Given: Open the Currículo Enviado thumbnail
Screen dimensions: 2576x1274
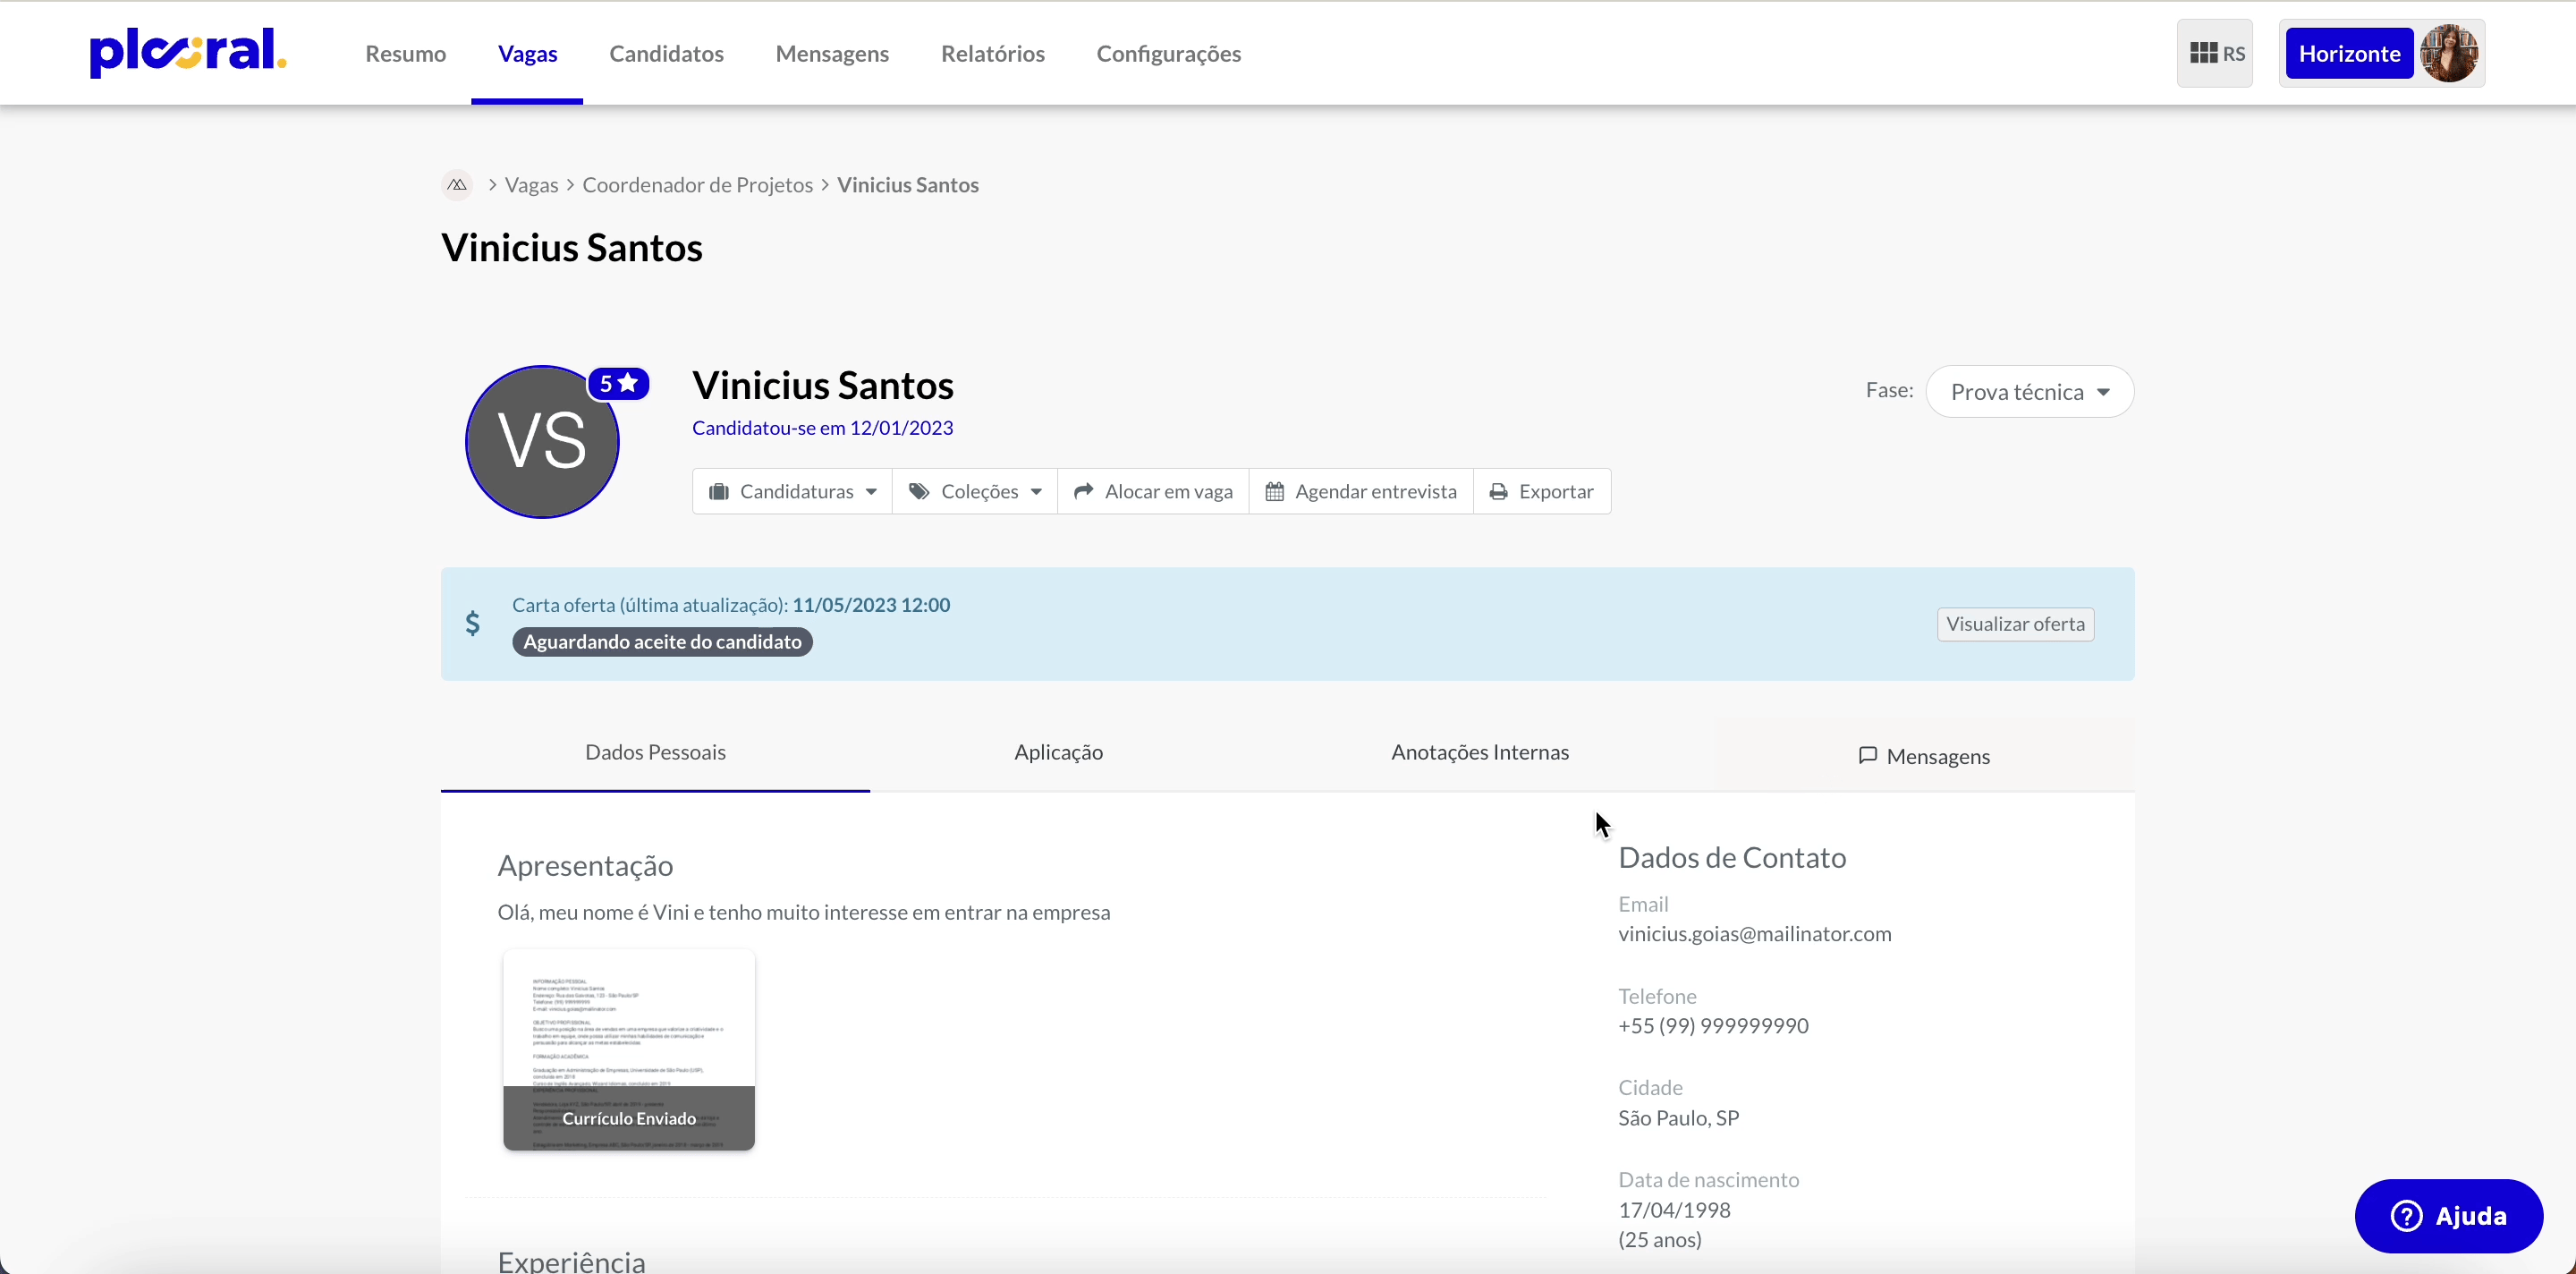Looking at the screenshot, I should 628,1050.
